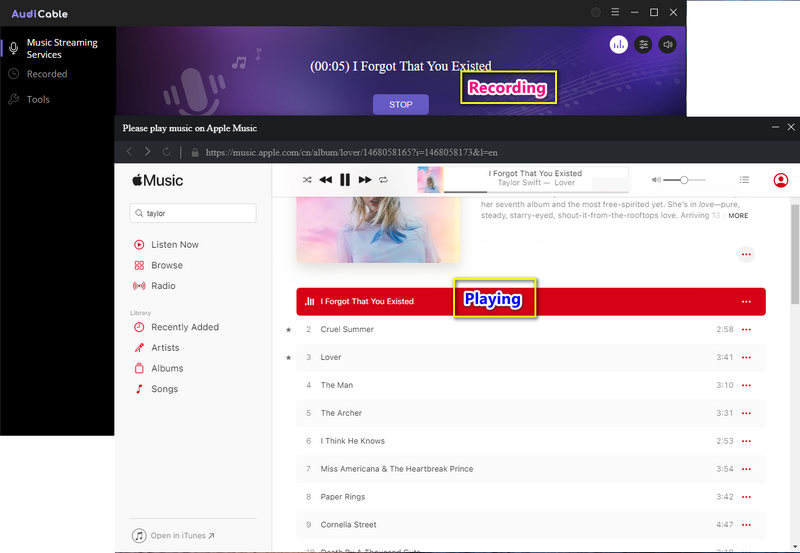Viewport: 800px width, 553px height.
Task: Select Miss Americana & The Heartbreak Prince
Action: coord(531,469)
